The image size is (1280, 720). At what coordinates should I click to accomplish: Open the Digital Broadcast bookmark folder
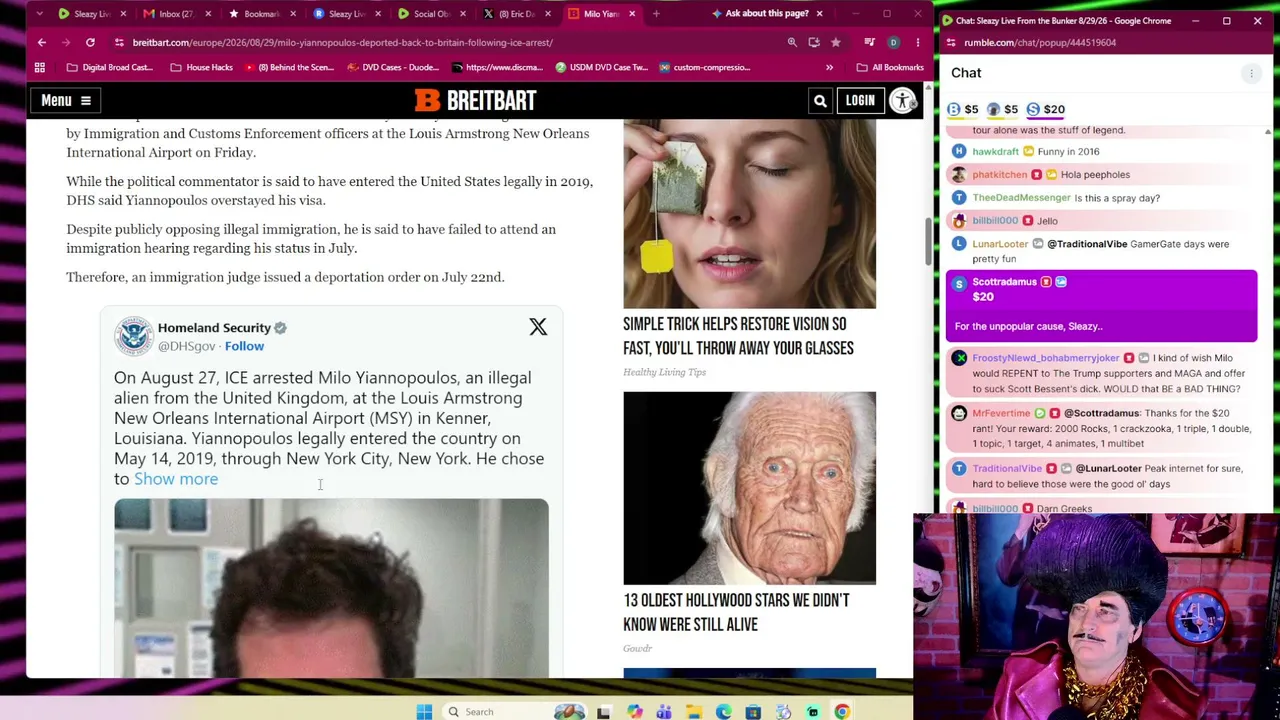click(108, 67)
